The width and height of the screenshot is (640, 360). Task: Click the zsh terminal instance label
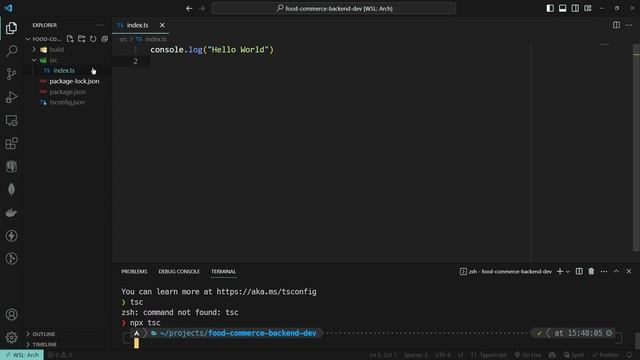(506, 271)
